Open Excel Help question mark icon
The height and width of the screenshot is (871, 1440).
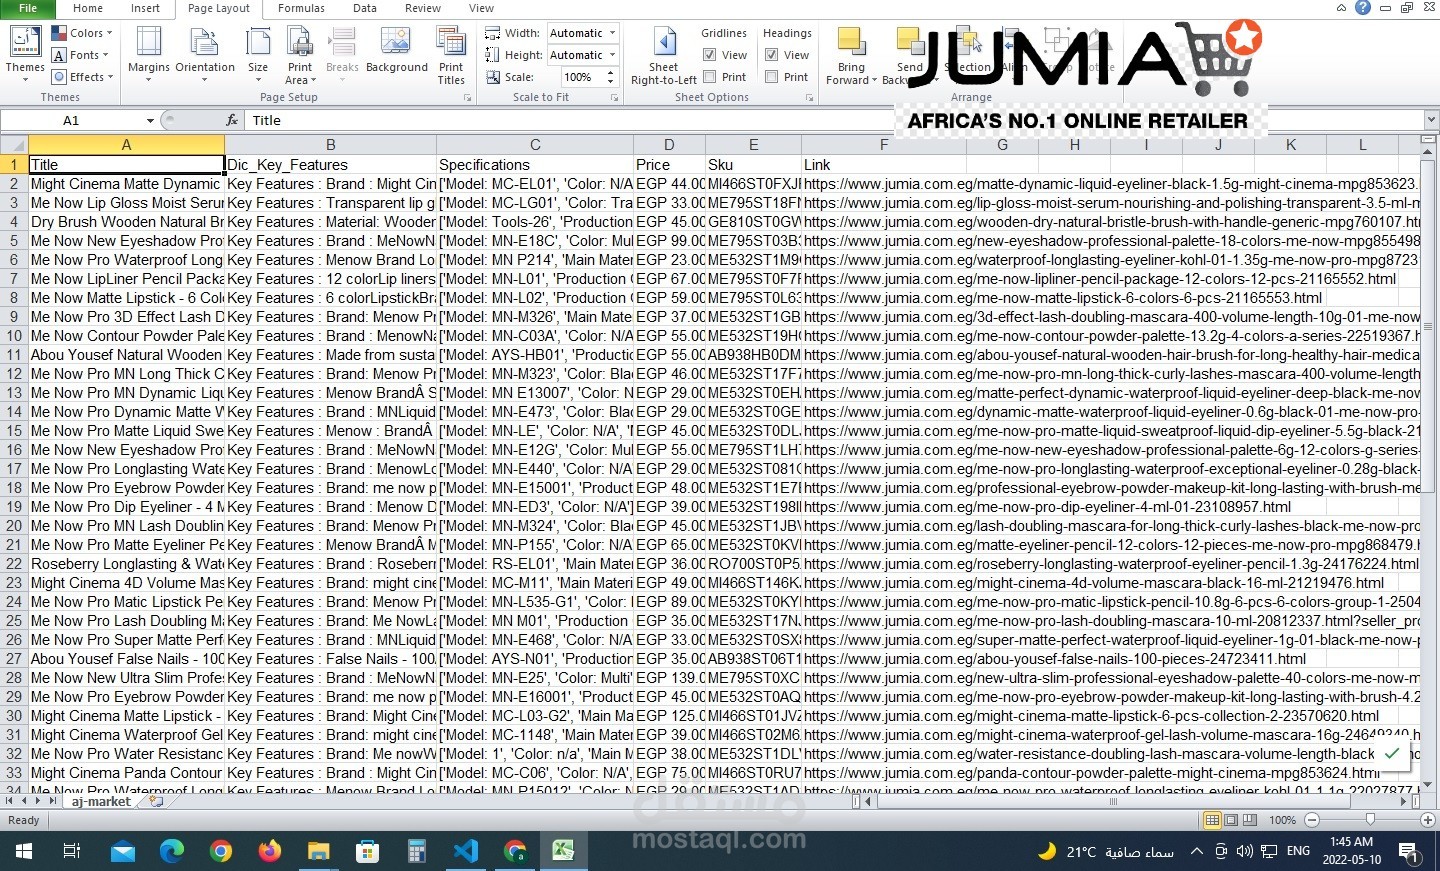[x=1362, y=8]
